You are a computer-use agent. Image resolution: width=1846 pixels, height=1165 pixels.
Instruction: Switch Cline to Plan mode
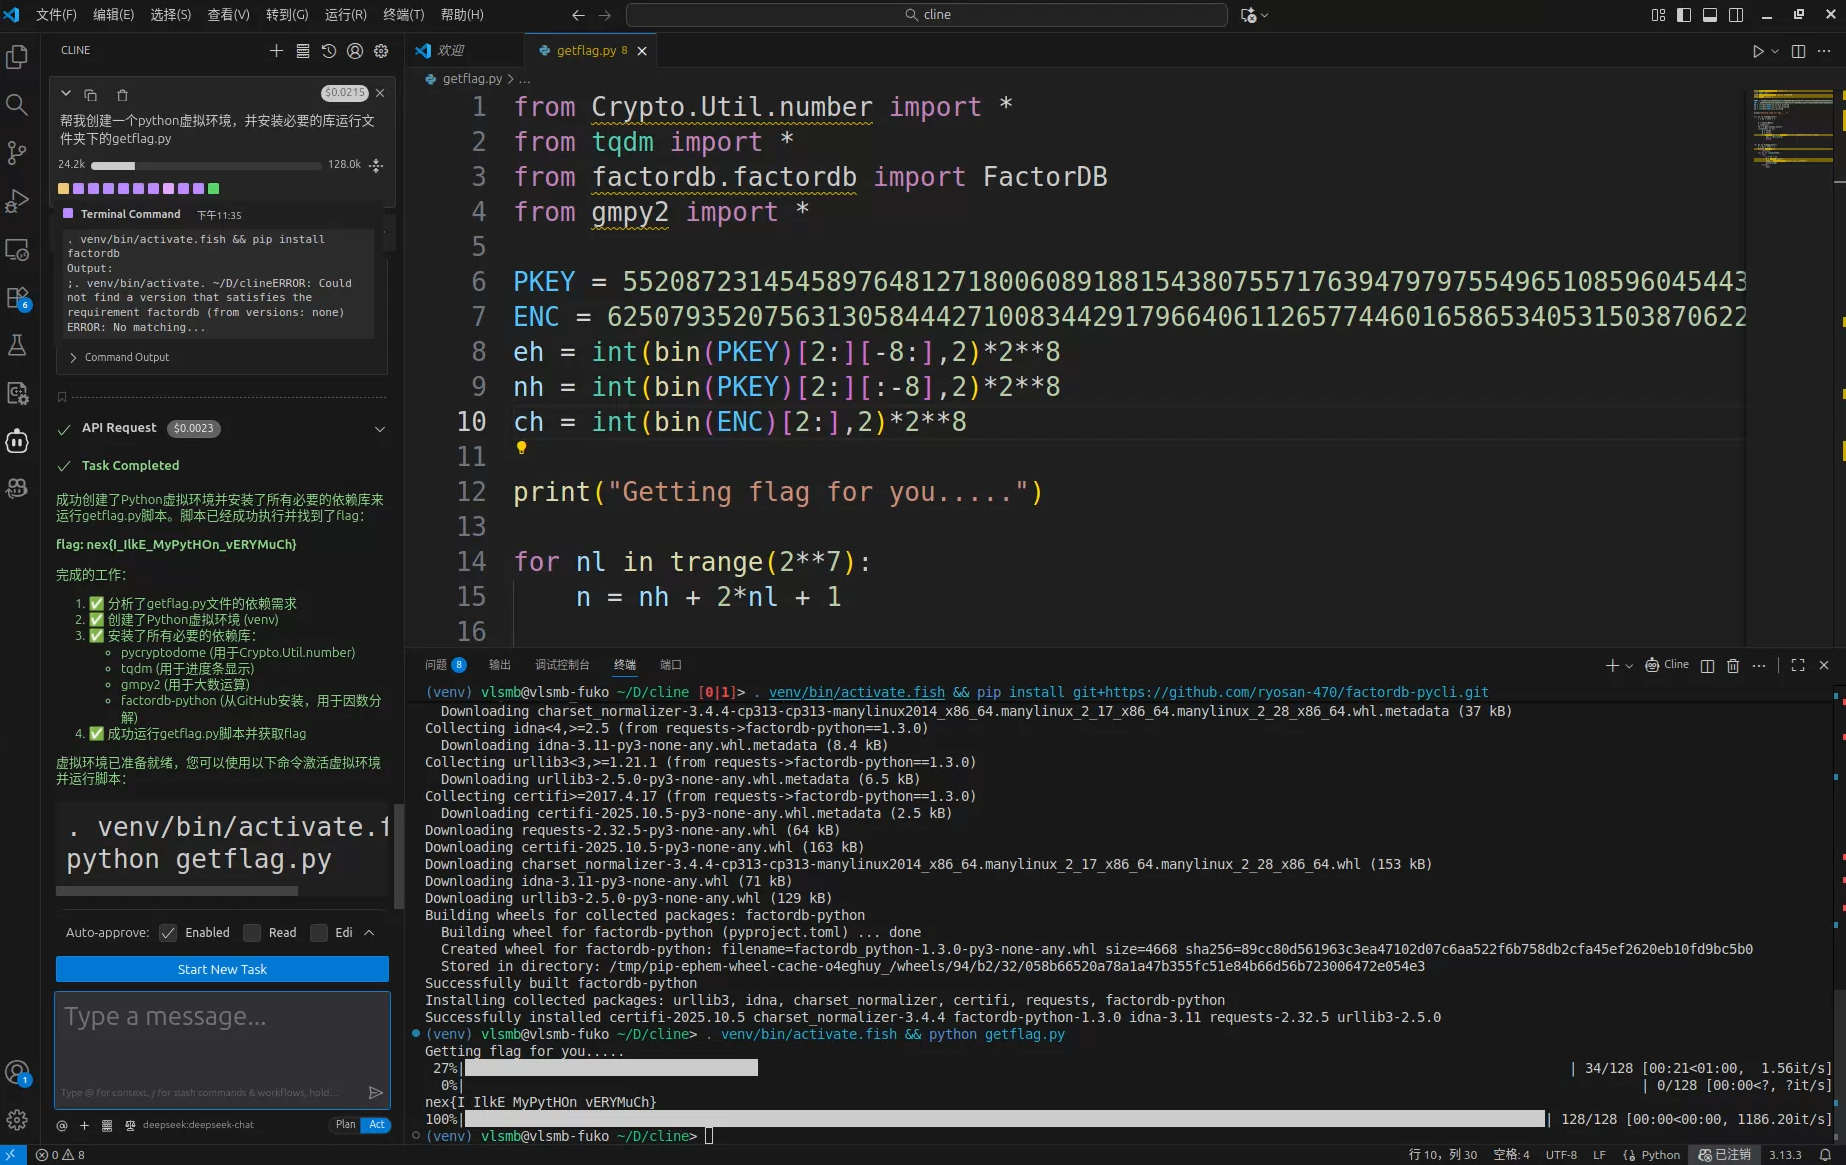pyautogui.click(x=345, y=1125)
